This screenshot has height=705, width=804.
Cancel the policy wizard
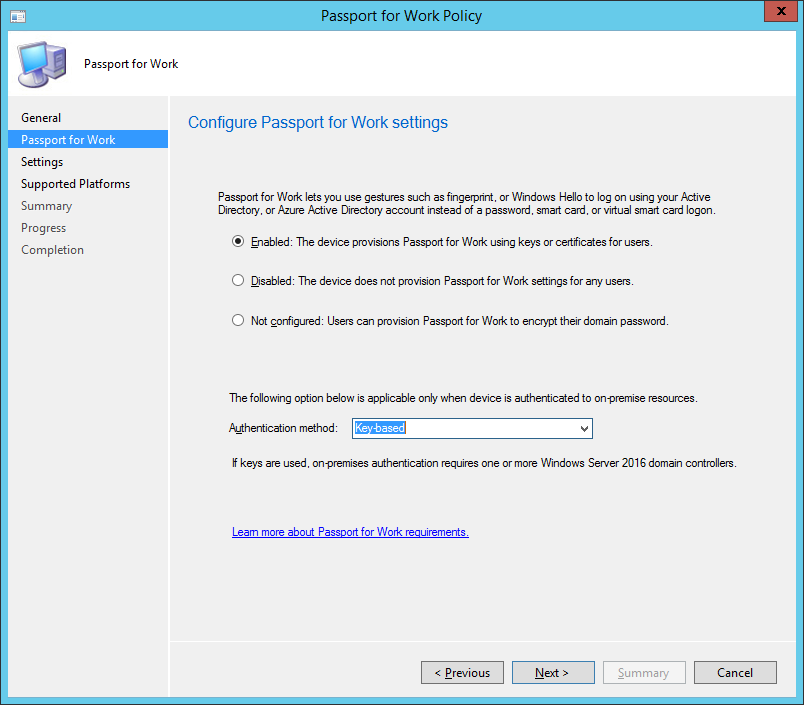point(735,673)
